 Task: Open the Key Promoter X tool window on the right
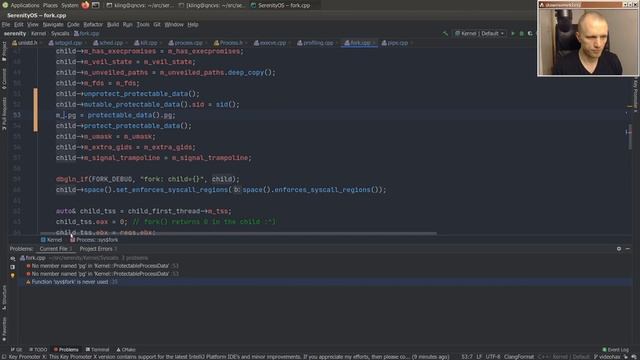[x=636, y=95]
